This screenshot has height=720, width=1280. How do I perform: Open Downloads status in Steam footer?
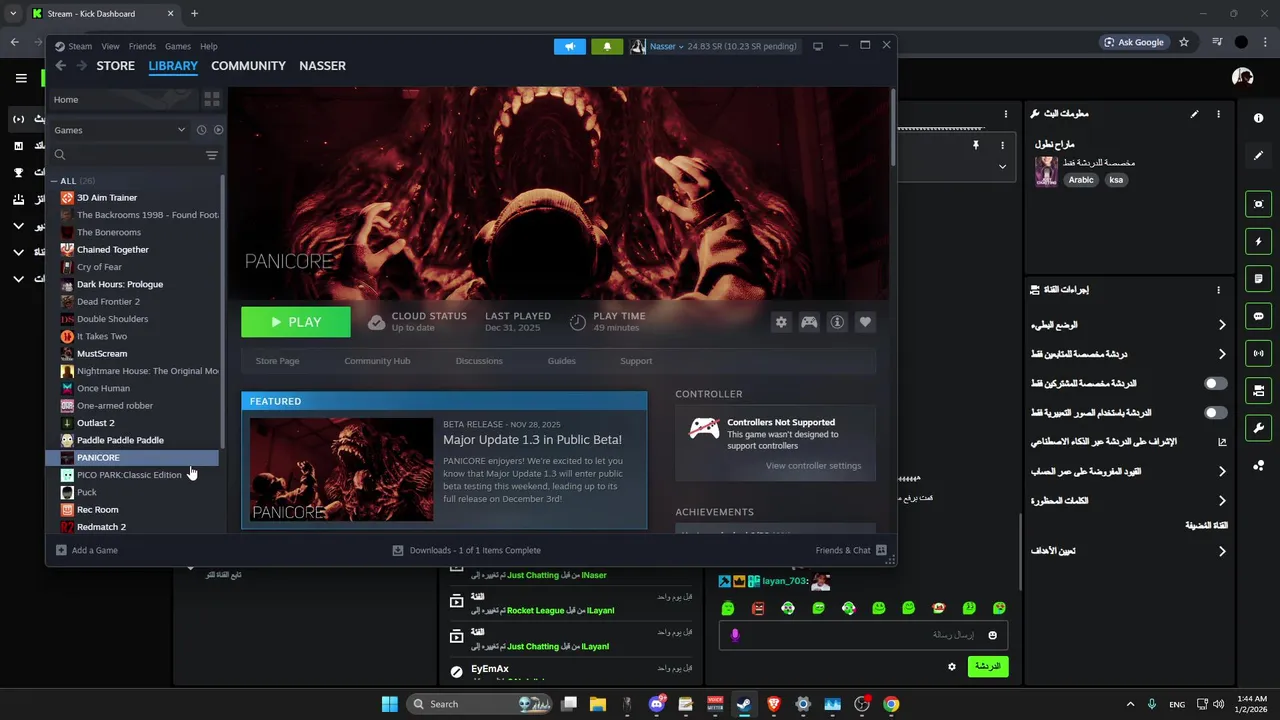point(466,550)
